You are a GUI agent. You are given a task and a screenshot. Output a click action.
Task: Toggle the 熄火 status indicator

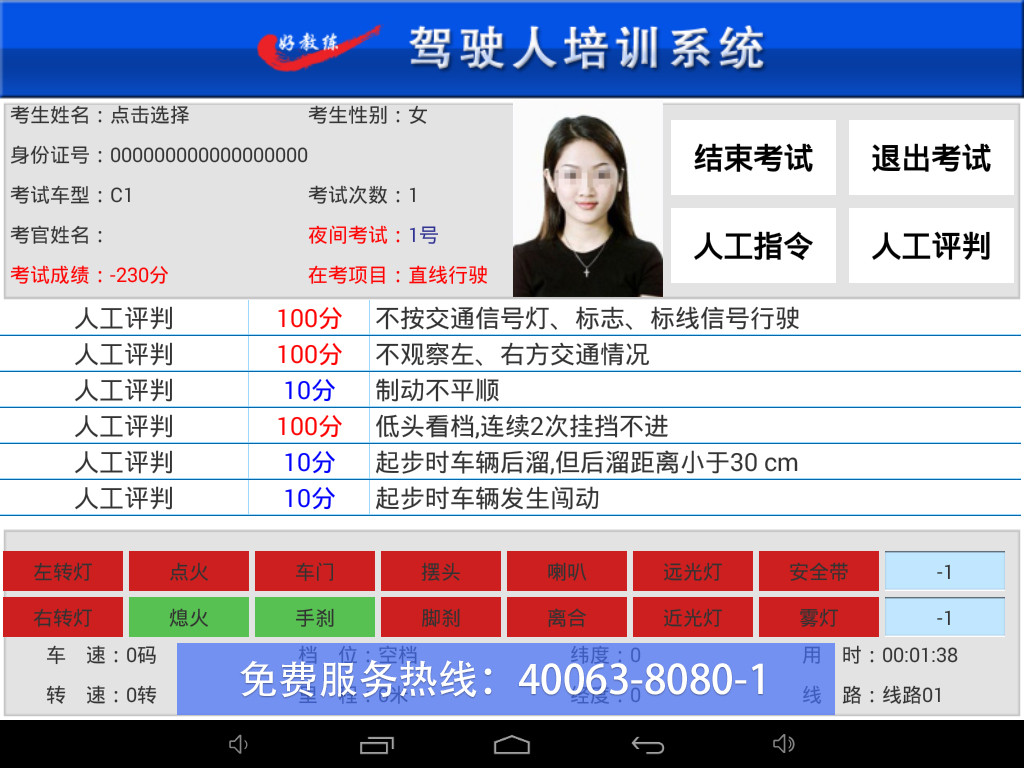pyautogui.click(x=189, y=618)
